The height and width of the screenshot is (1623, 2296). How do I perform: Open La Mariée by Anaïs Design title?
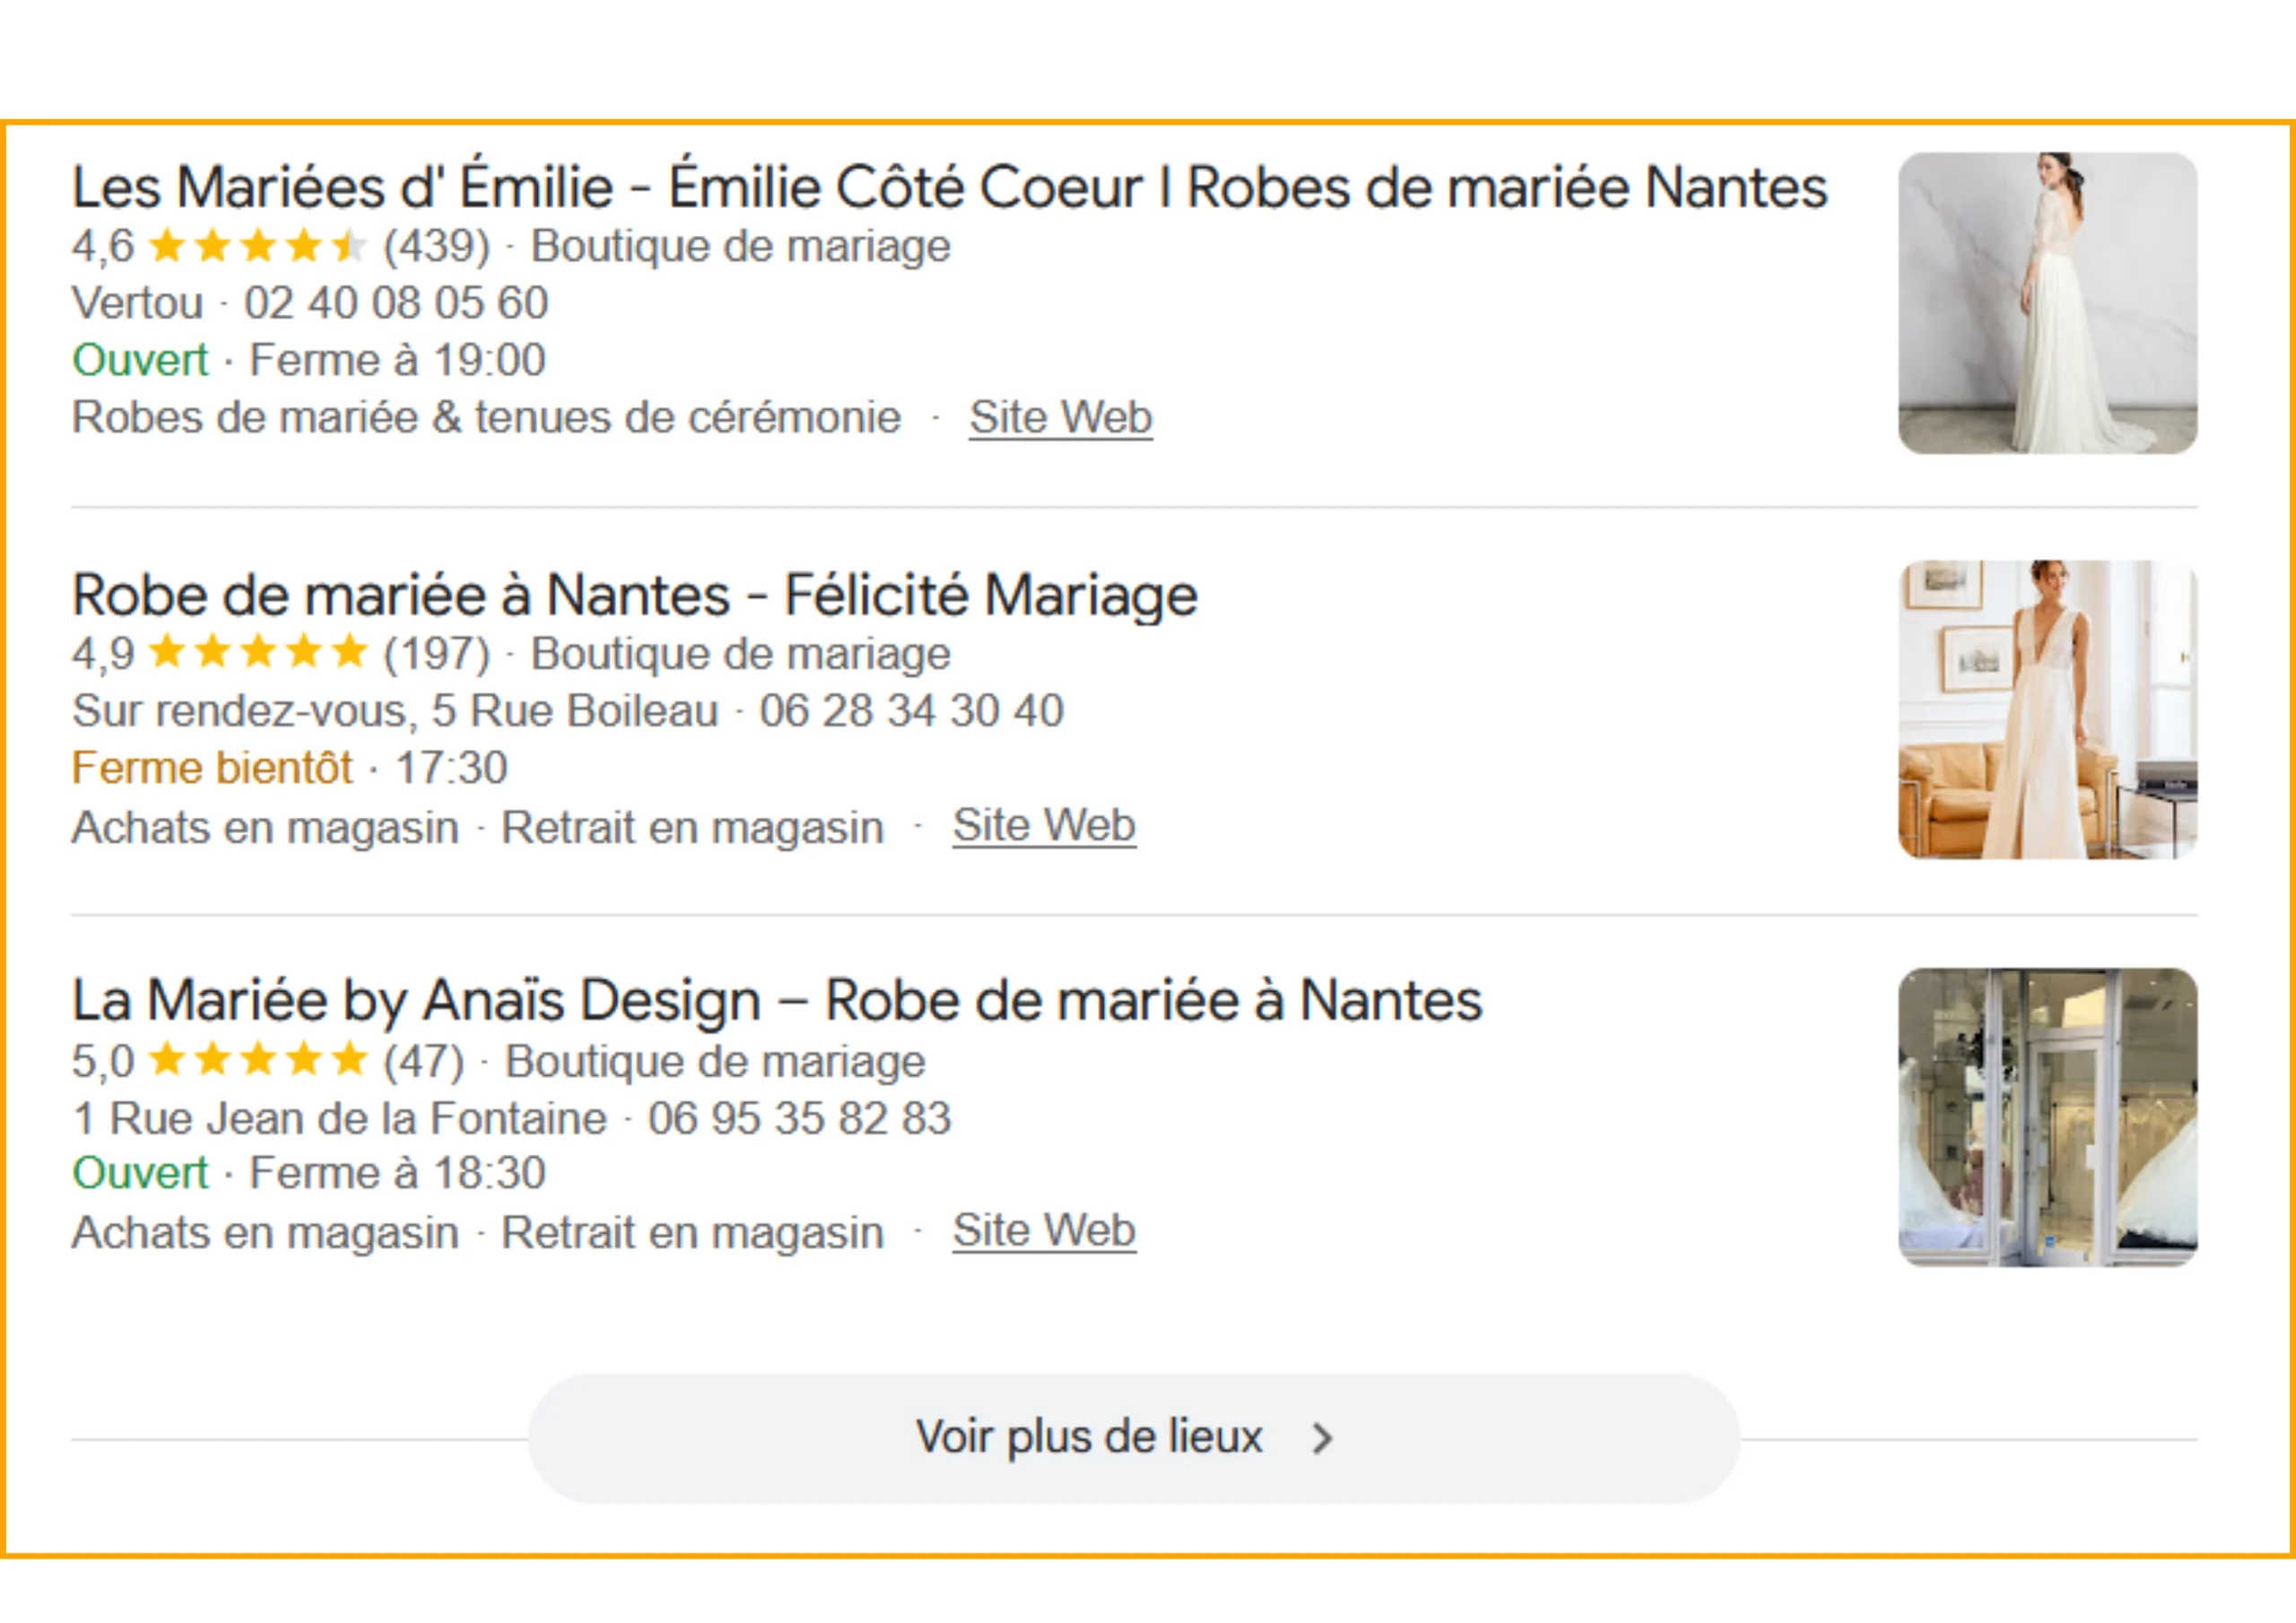point(776,1001)
